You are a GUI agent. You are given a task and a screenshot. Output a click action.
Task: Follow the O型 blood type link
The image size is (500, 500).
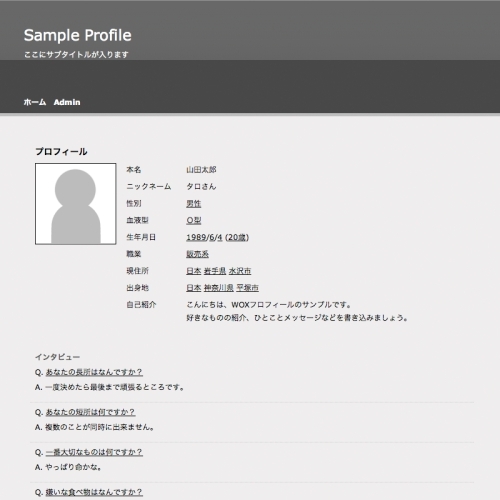(194, 220)
